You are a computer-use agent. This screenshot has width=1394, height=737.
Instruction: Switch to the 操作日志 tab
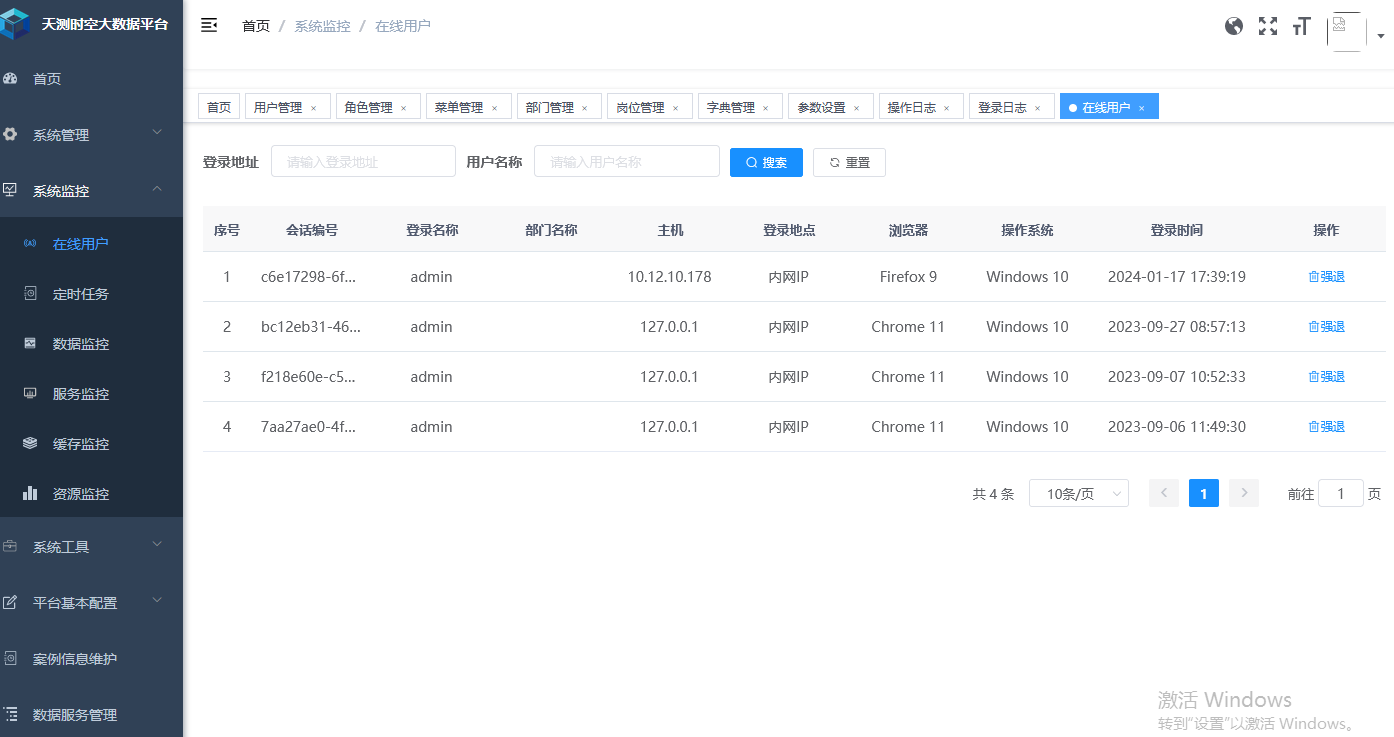tap(913, 106)
